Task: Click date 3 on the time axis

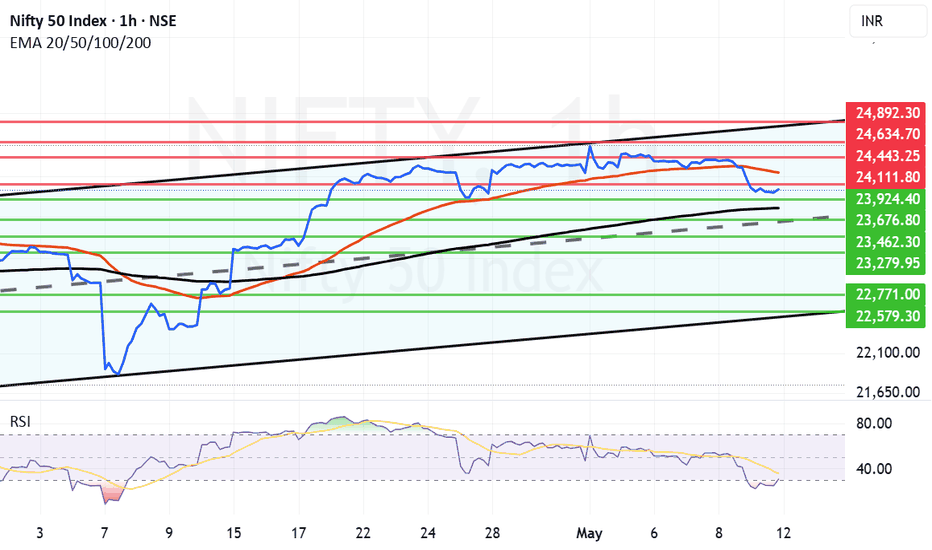Action: (x=40, y=533)
